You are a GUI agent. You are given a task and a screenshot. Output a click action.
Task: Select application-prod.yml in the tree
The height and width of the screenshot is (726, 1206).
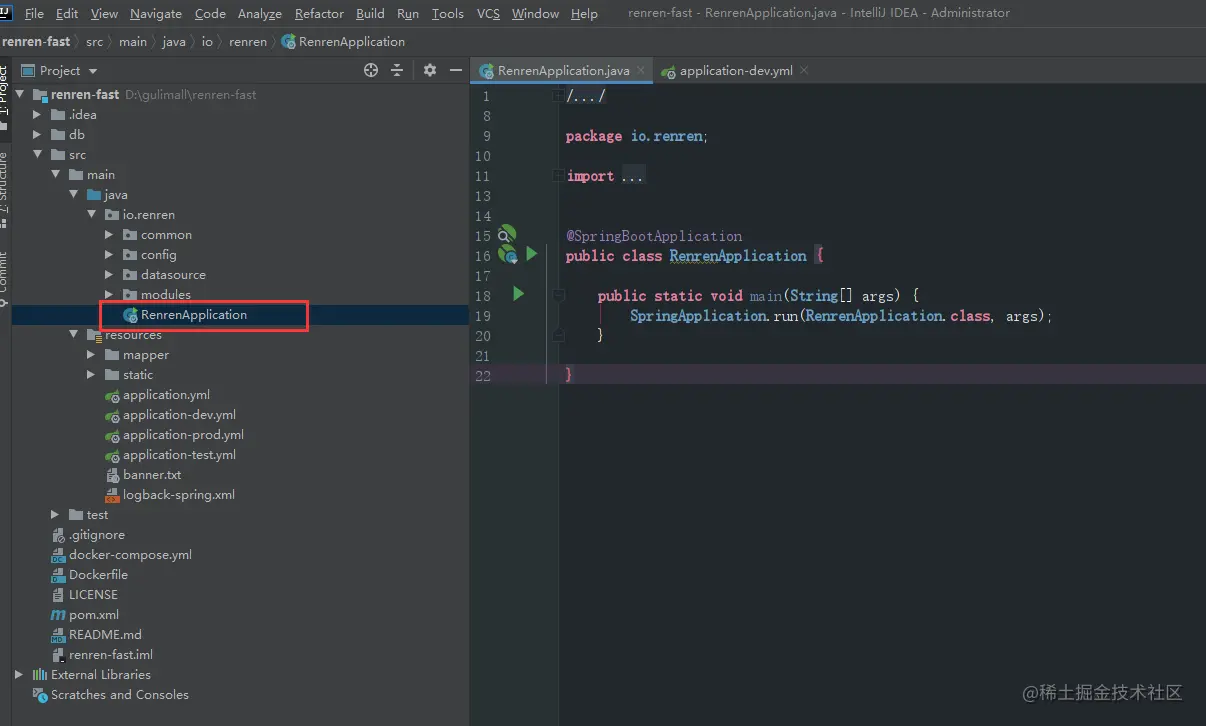(183, 435)
